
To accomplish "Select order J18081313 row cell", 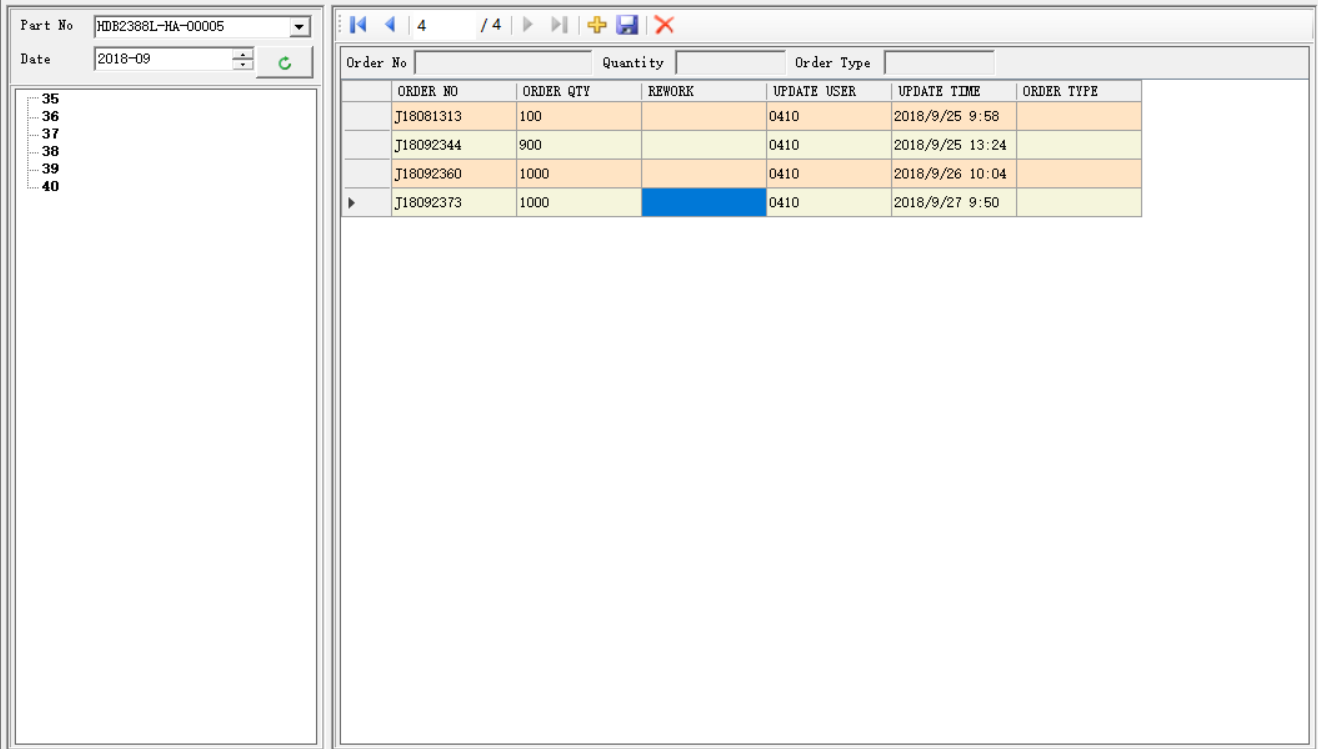I will (x=453, y=116).
